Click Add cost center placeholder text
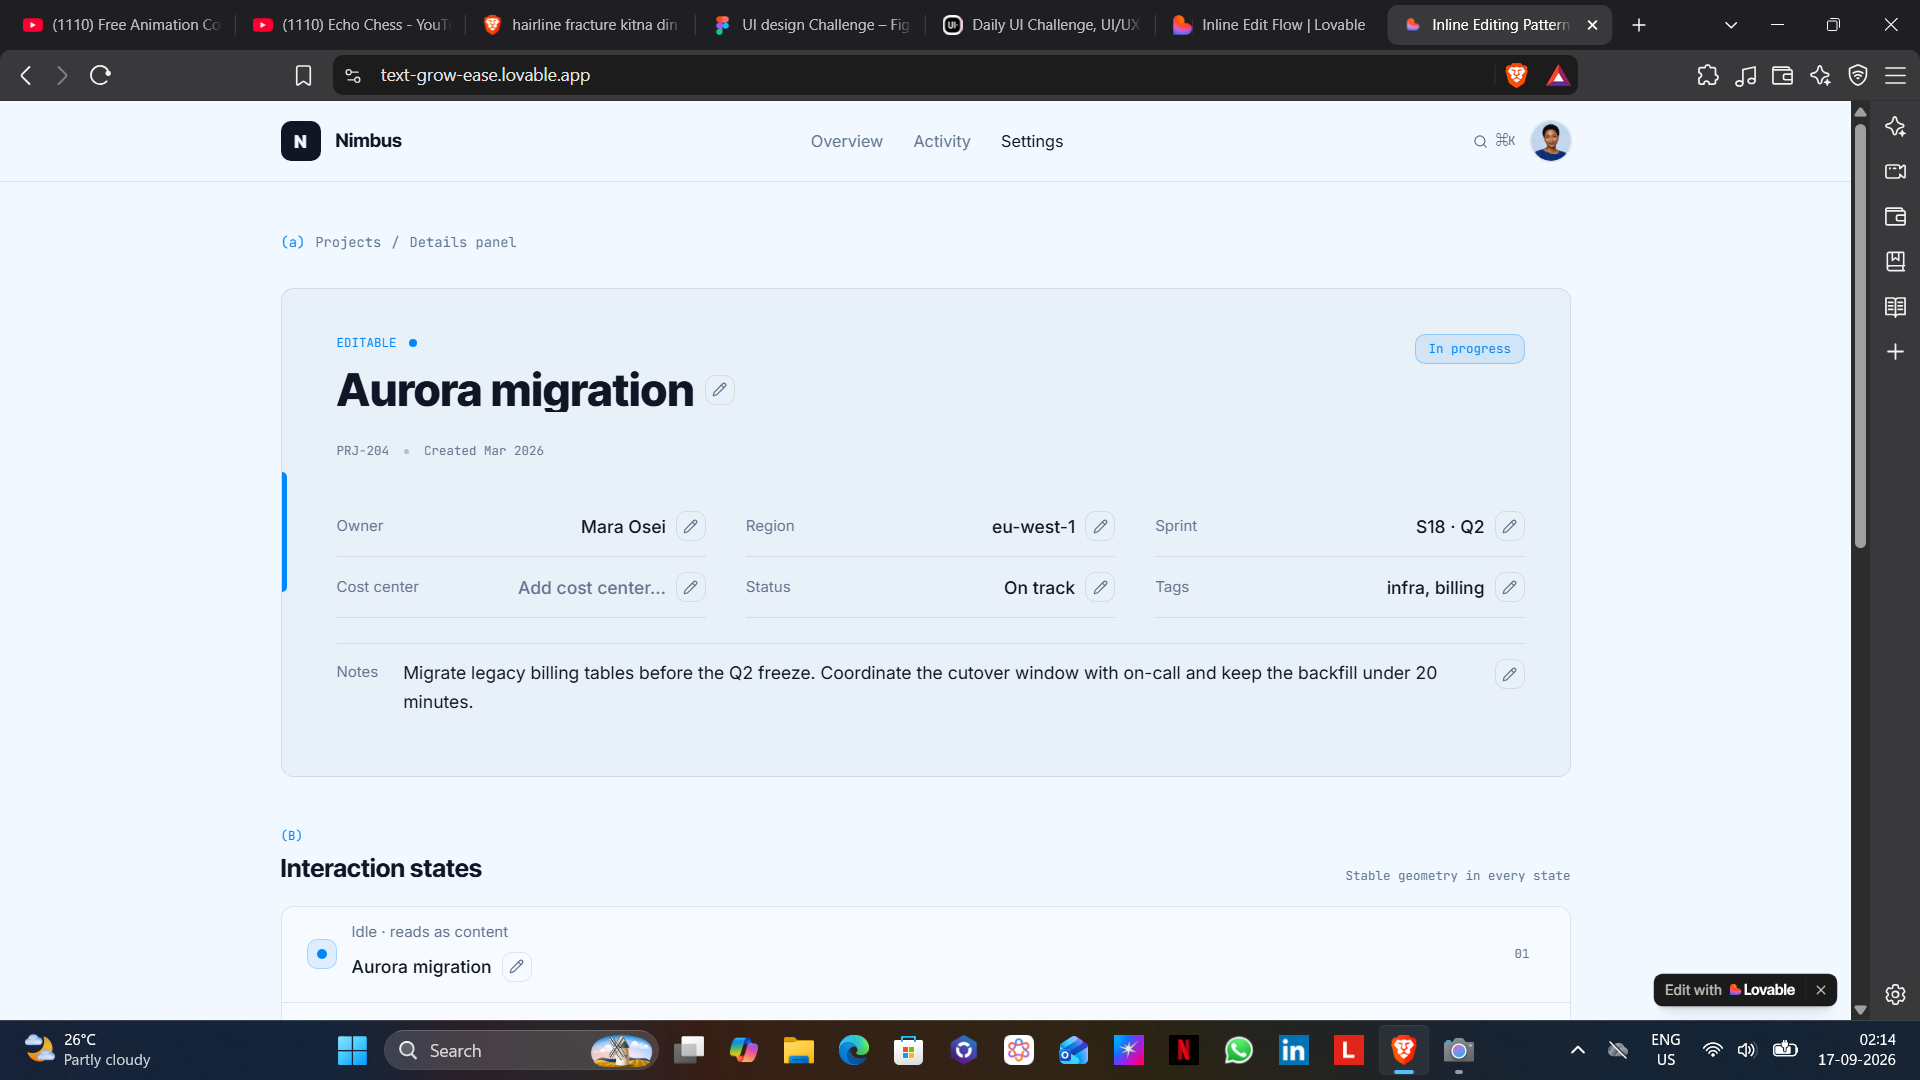 (x=591, y=588)
